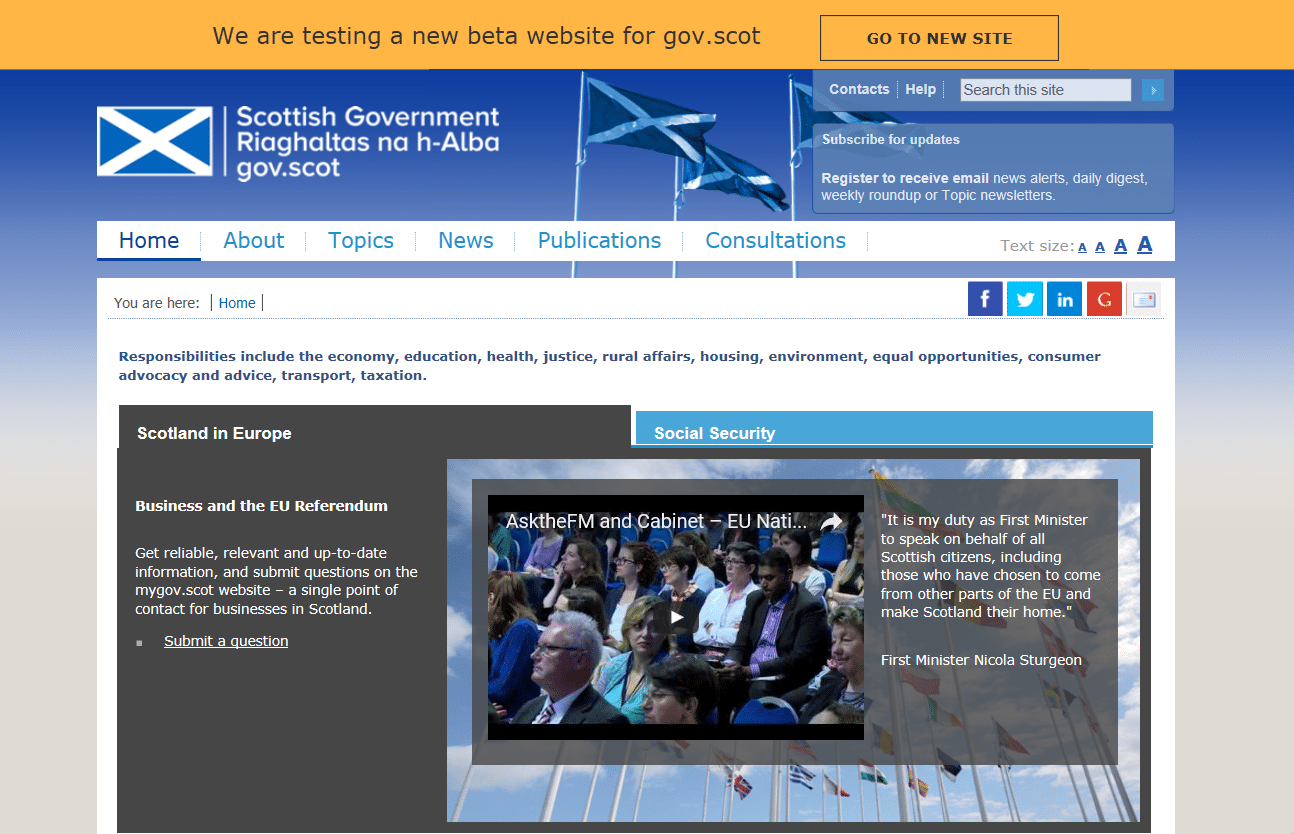Share page on LinkedIn icon
1294x834 pixels.
tap(1065, 299)
